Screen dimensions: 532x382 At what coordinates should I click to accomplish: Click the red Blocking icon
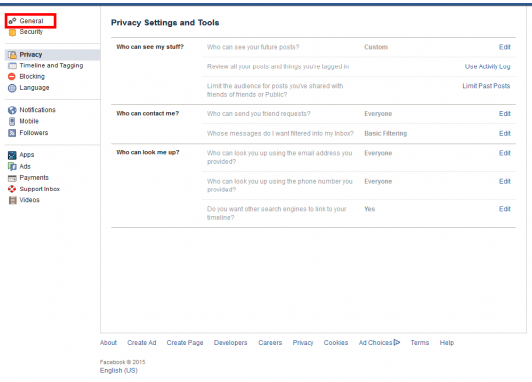click(x=12, y=77)
